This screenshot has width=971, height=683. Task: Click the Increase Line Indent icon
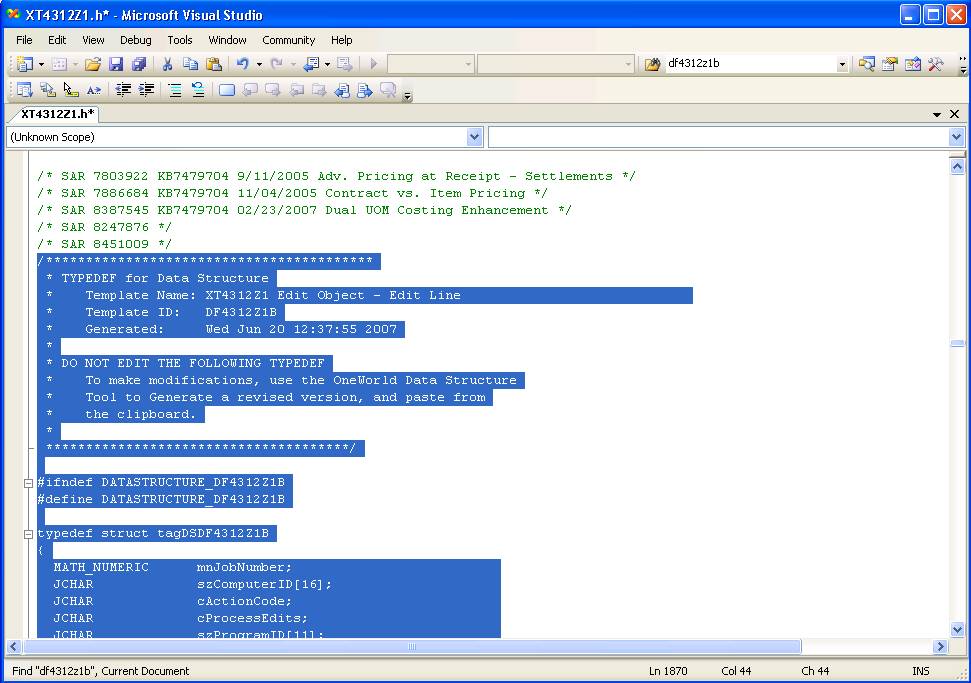click(x=146, y=90)
